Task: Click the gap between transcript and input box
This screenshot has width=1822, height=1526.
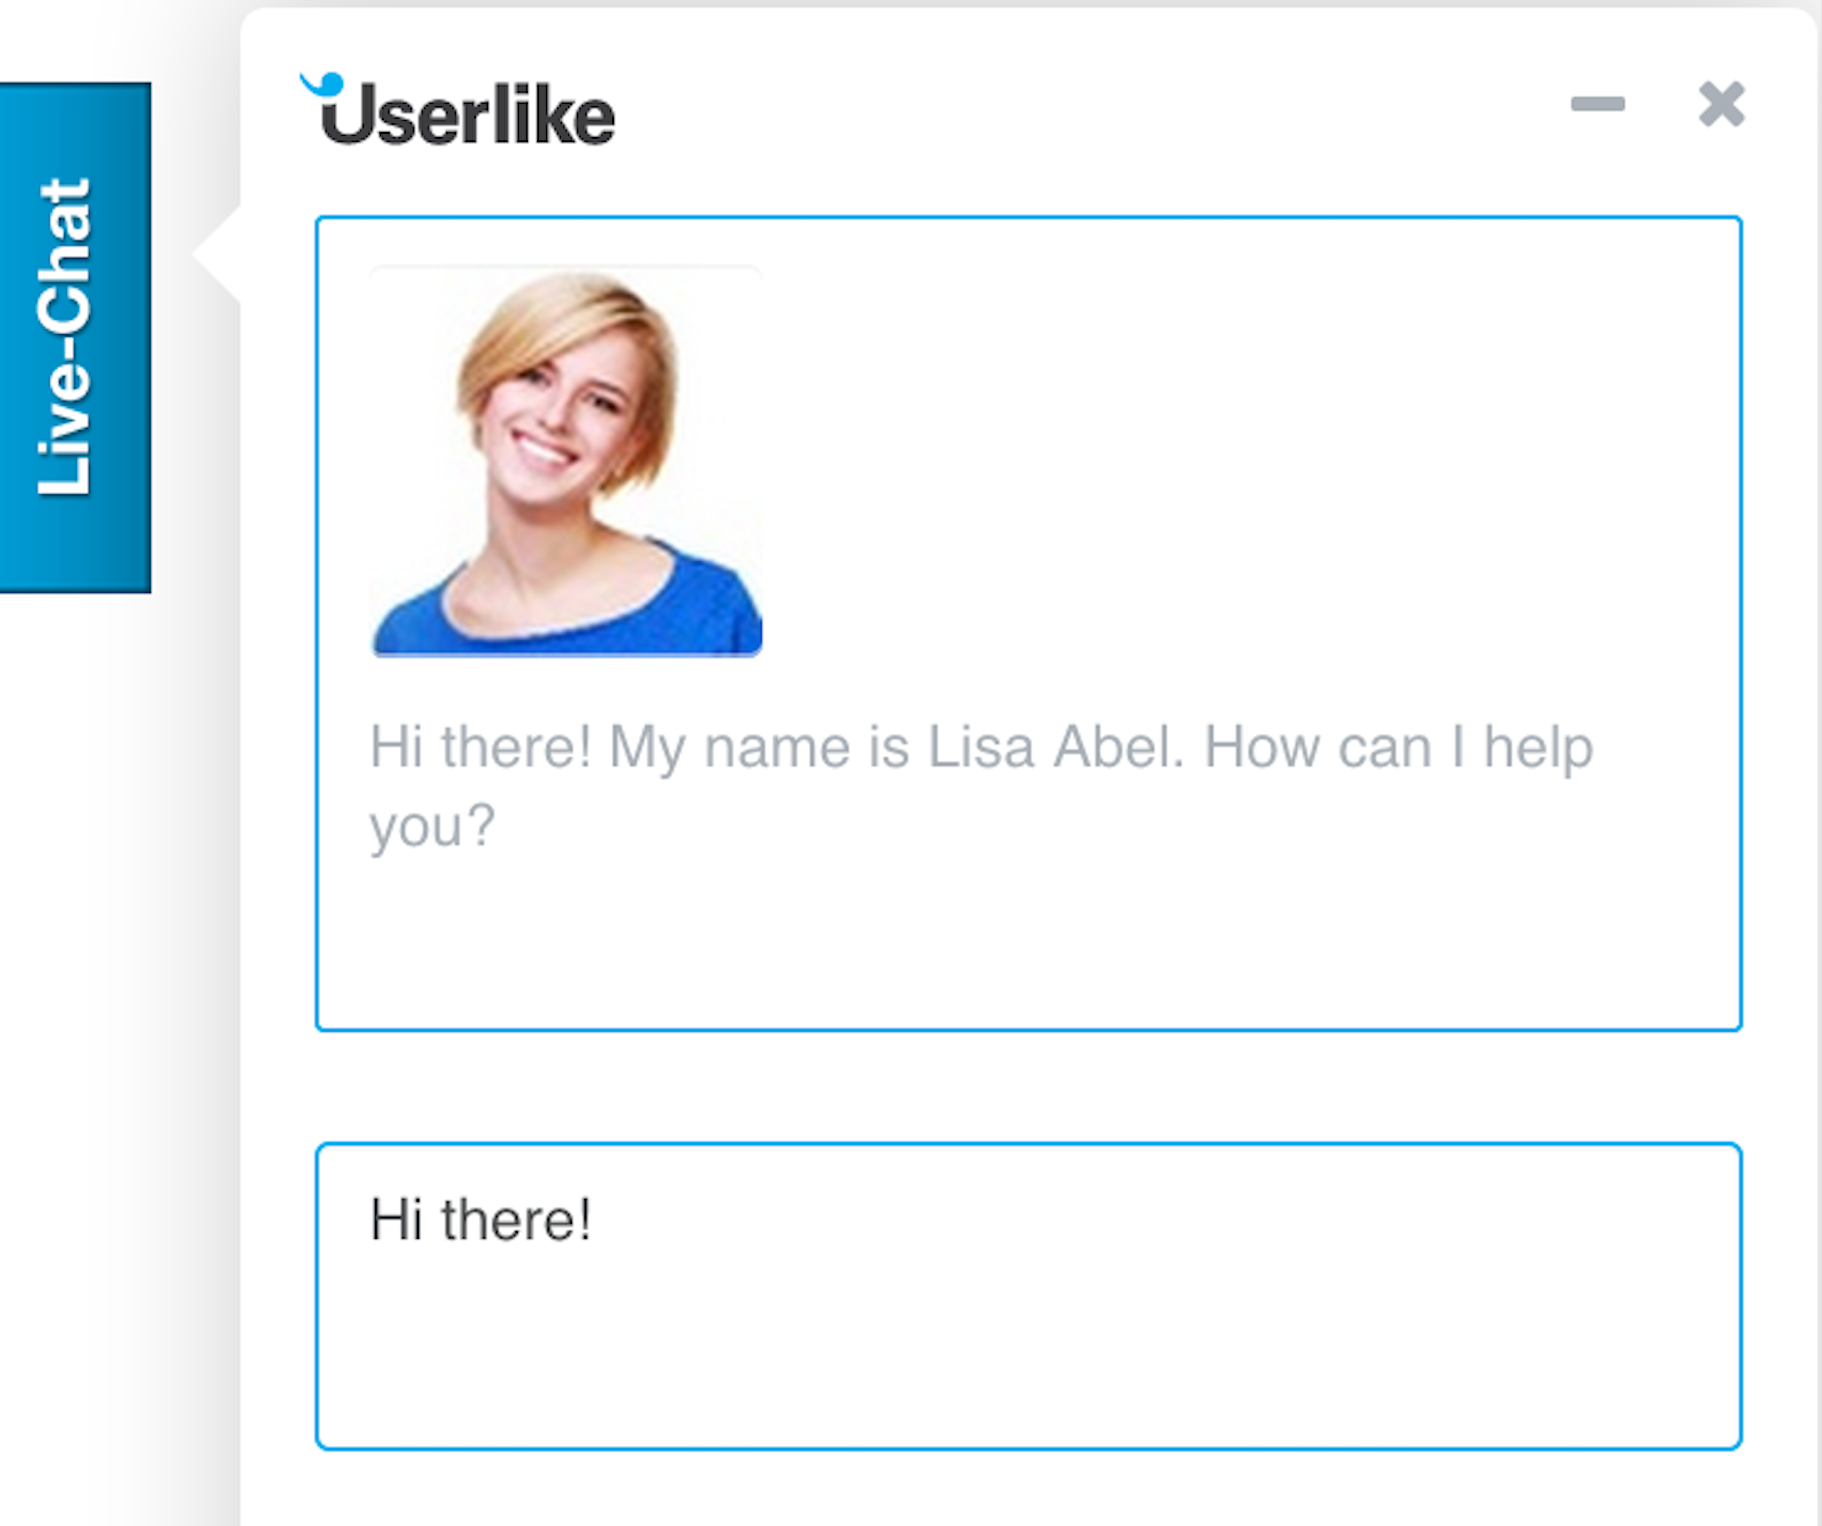Action: point(1028,1087)
